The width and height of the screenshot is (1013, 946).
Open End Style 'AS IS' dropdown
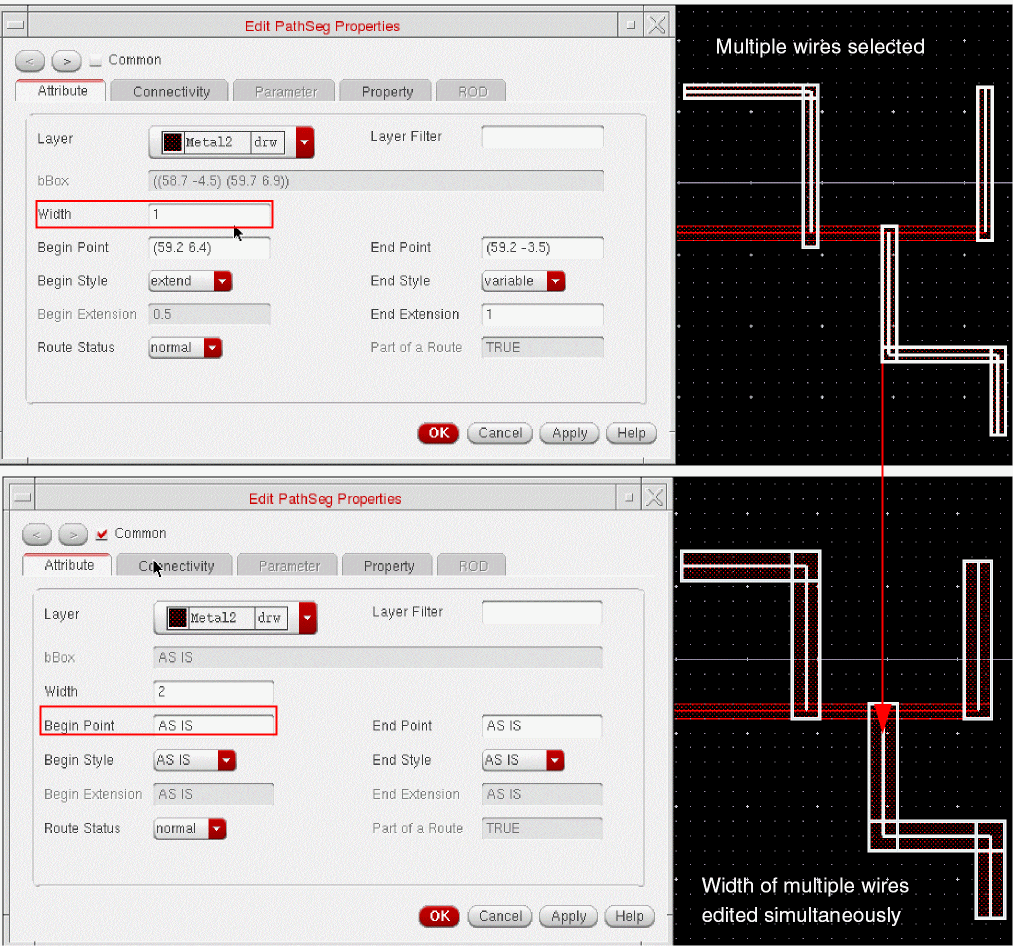pos(555,761)
